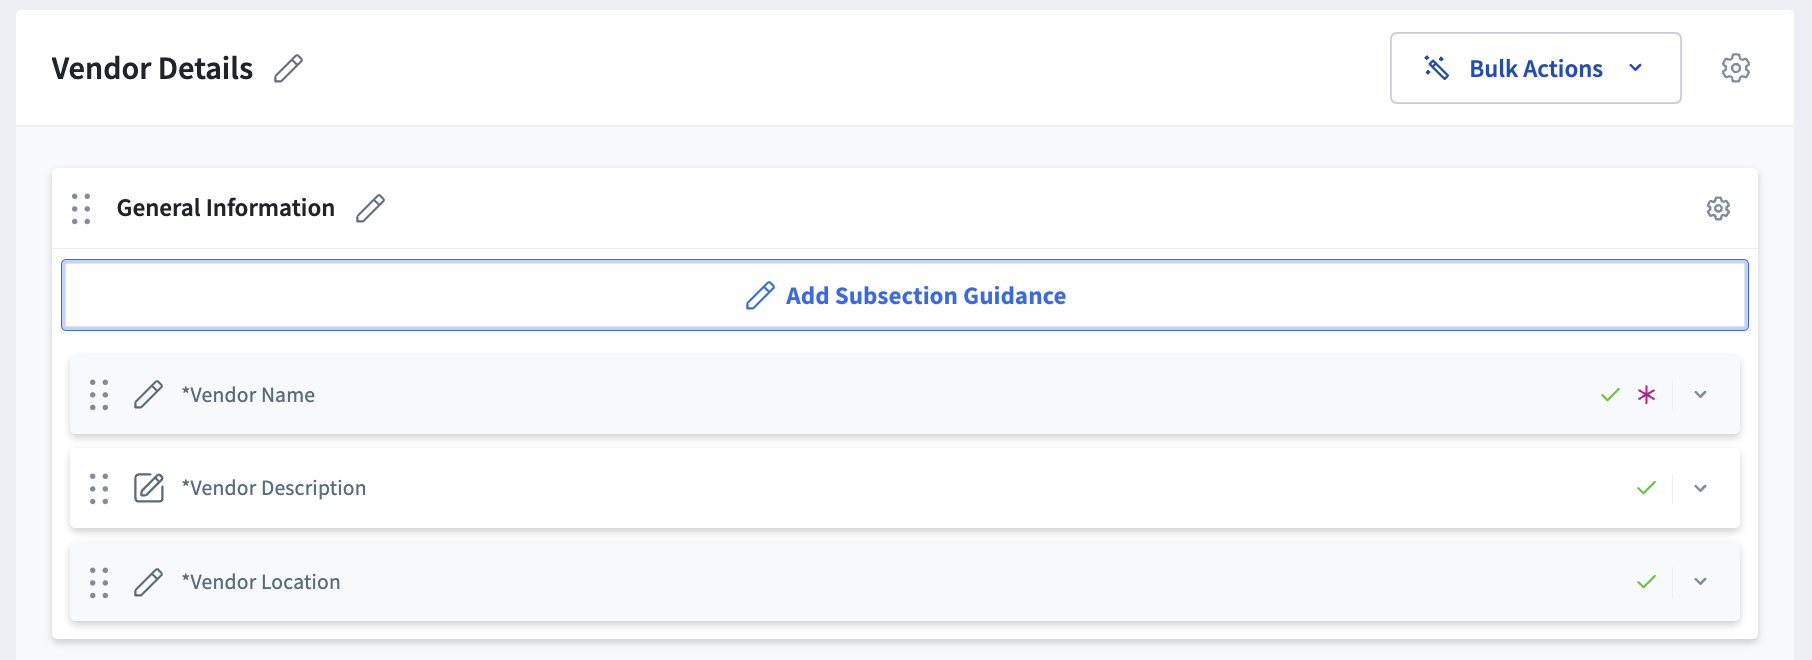Click the green checkmark on Vendor Location
The height and width of the screenshot is (660, 1812).
1645,581
